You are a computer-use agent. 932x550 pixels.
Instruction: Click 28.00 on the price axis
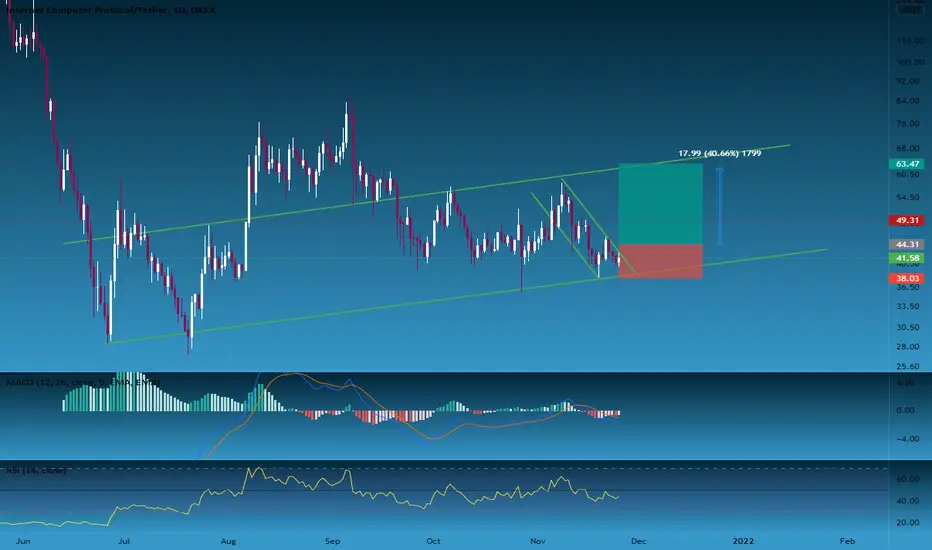(910, 346)
